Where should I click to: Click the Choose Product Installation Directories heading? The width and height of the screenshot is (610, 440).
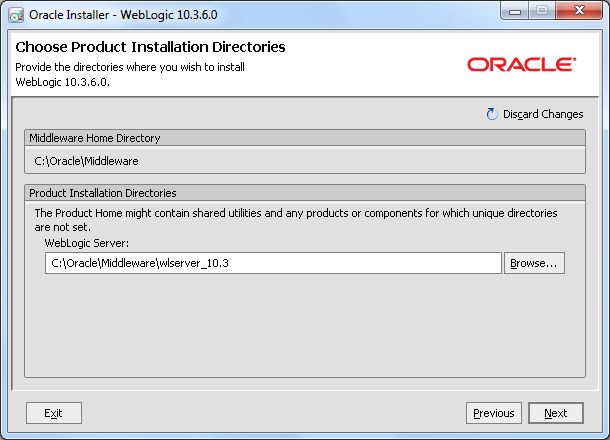click(x=150, y=47)
